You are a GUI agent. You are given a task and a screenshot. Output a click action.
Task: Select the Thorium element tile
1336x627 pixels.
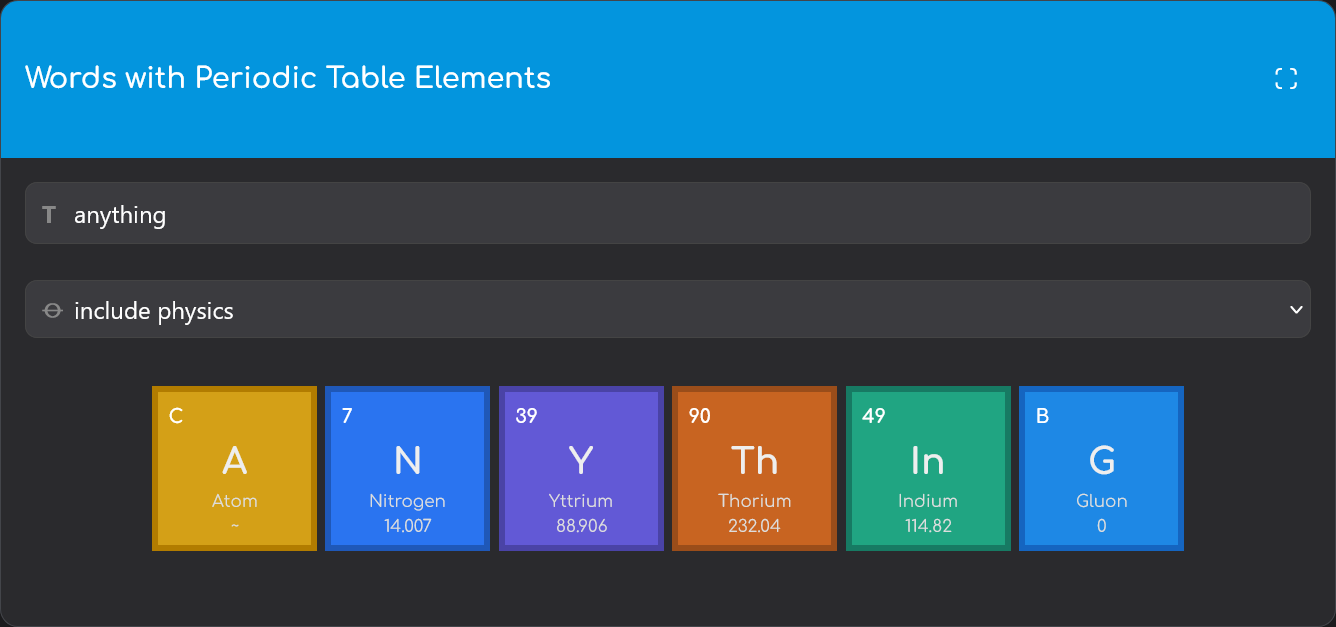coord(754,468)
